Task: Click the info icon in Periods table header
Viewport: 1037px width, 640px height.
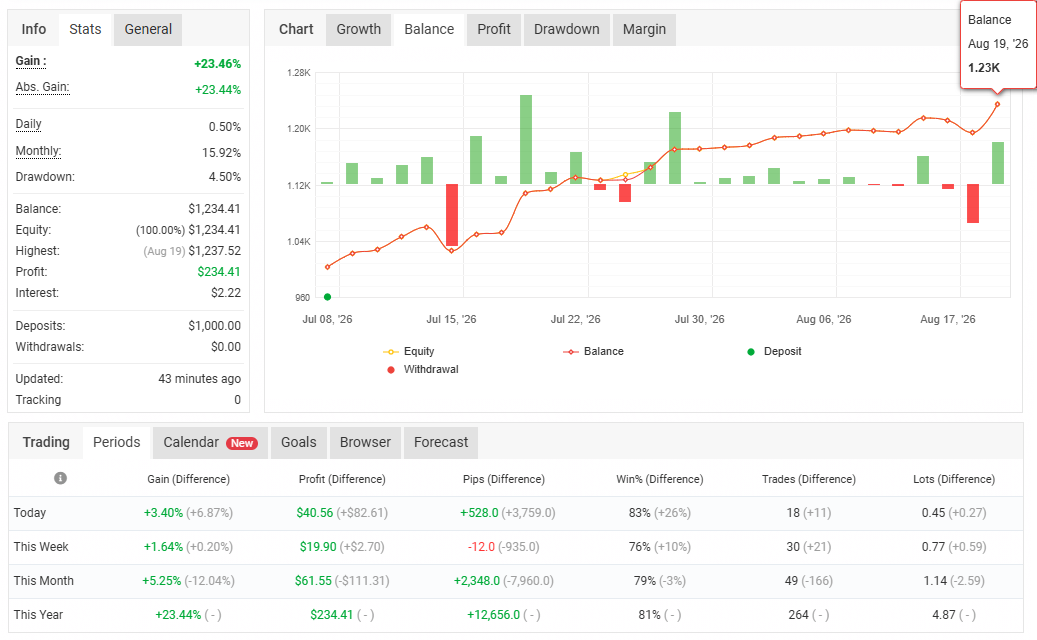Action: pos(60,478)
